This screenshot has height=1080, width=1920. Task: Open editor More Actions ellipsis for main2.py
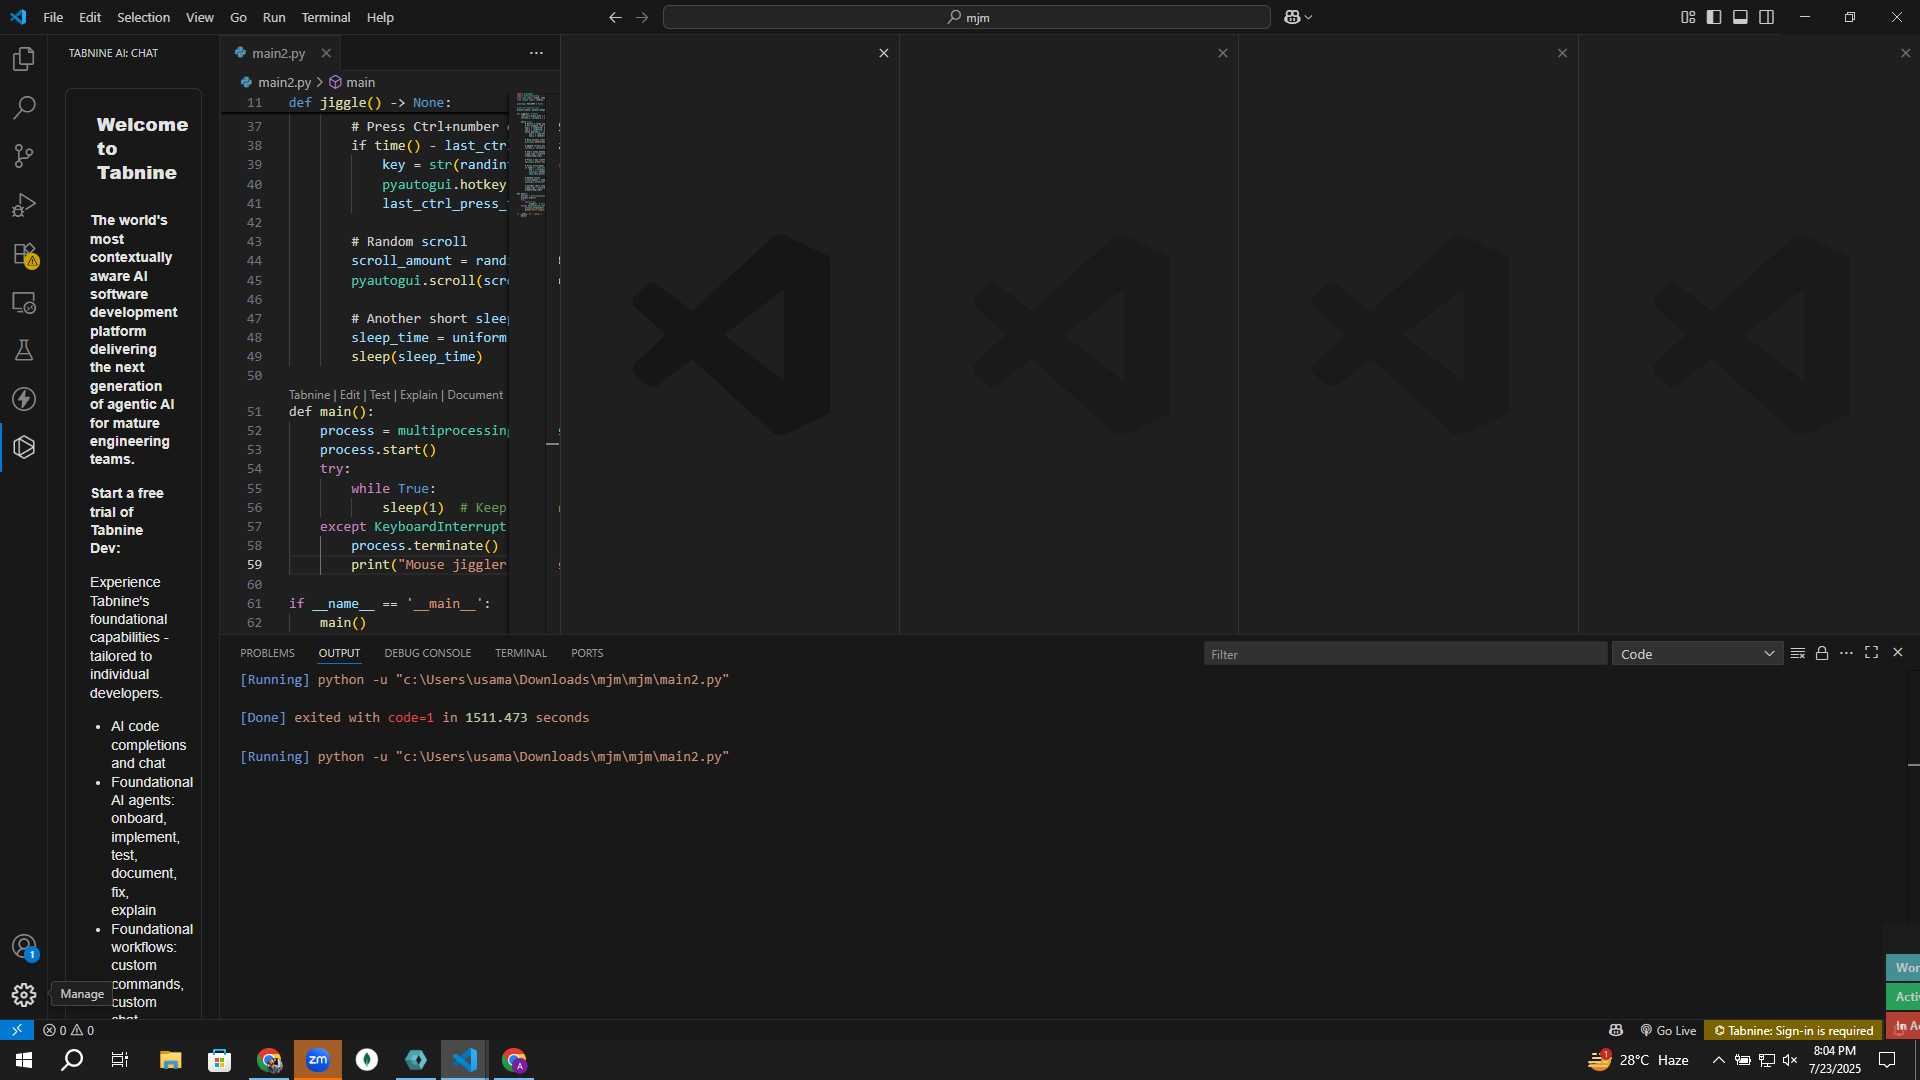(536, 53)
